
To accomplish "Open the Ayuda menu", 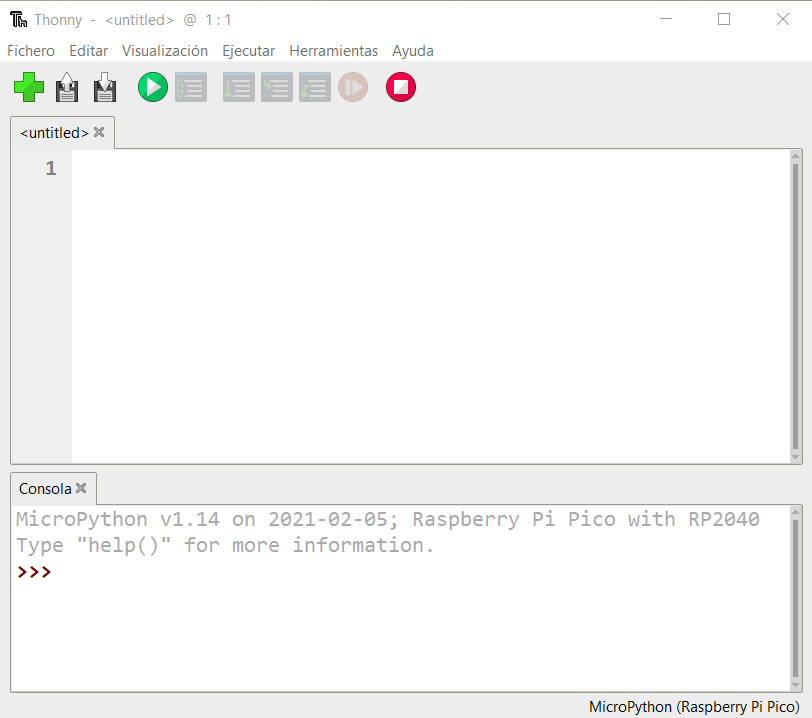I will (412, 51).
